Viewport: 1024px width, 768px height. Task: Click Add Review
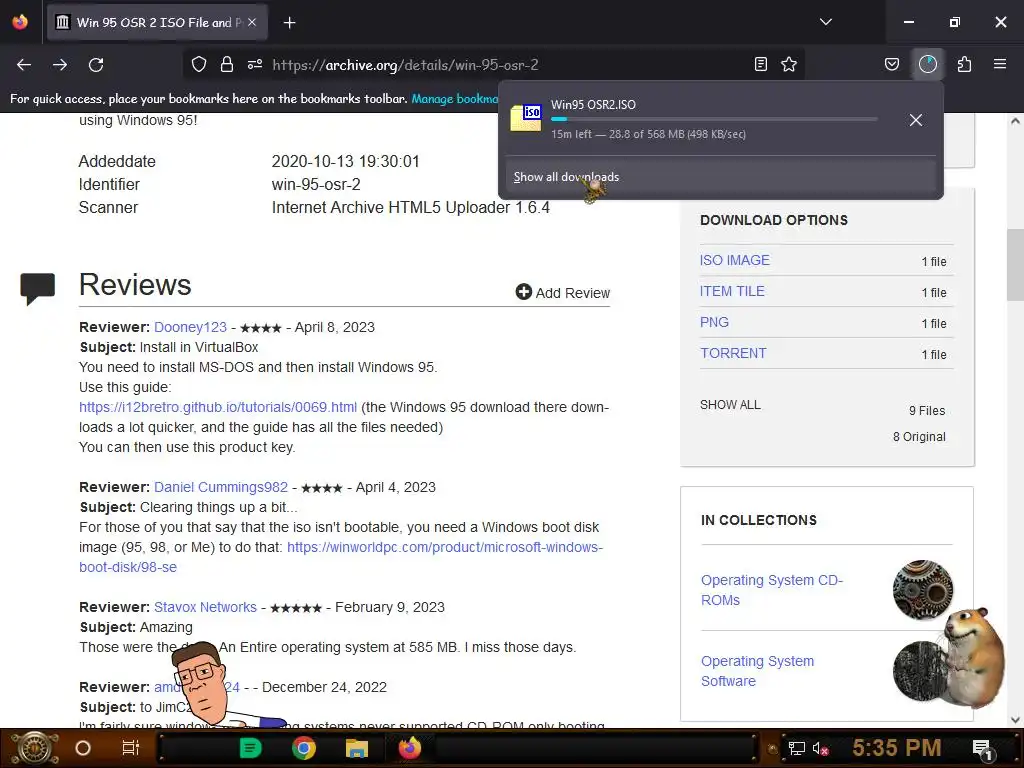(563, 293)
